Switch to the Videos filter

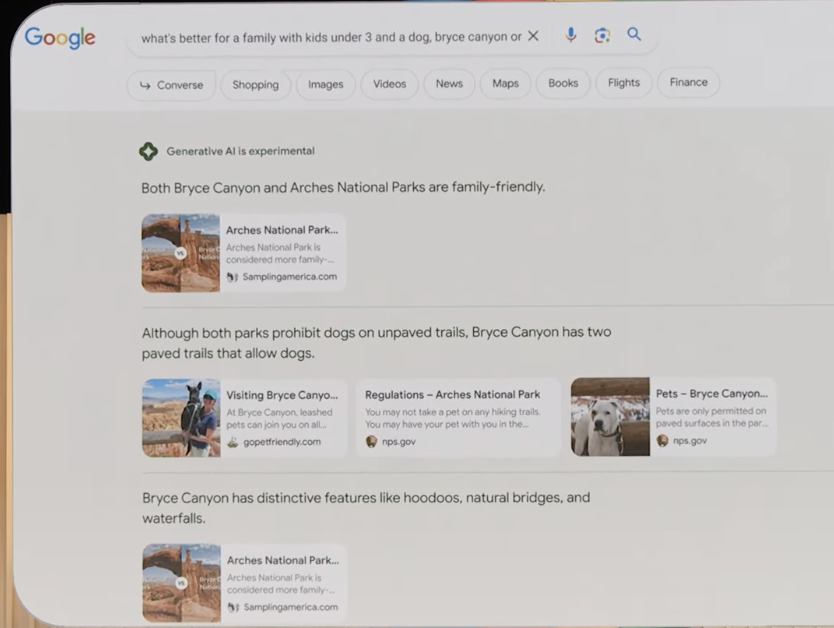pyautogui.click(x=389, y=83)
